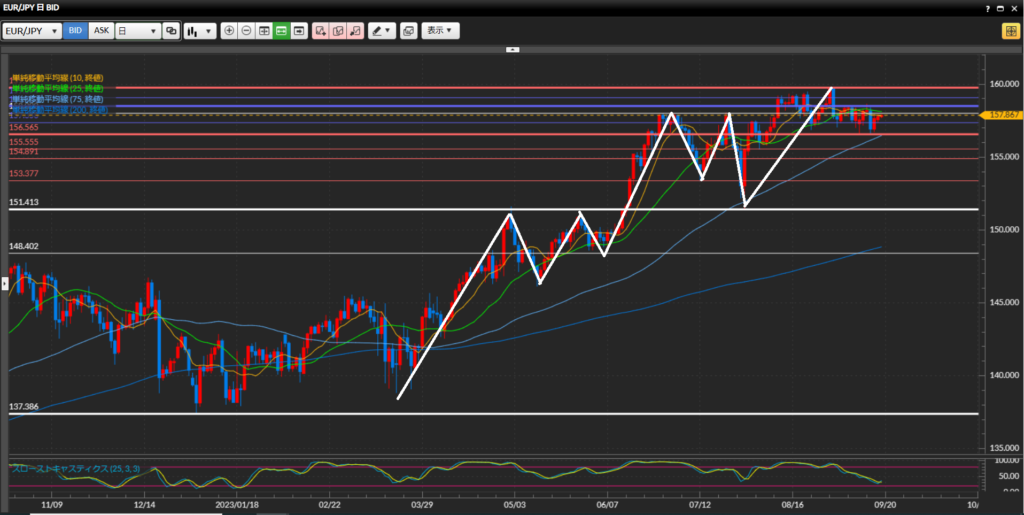Click the chart grid layout icon

(x=264, y=31)
